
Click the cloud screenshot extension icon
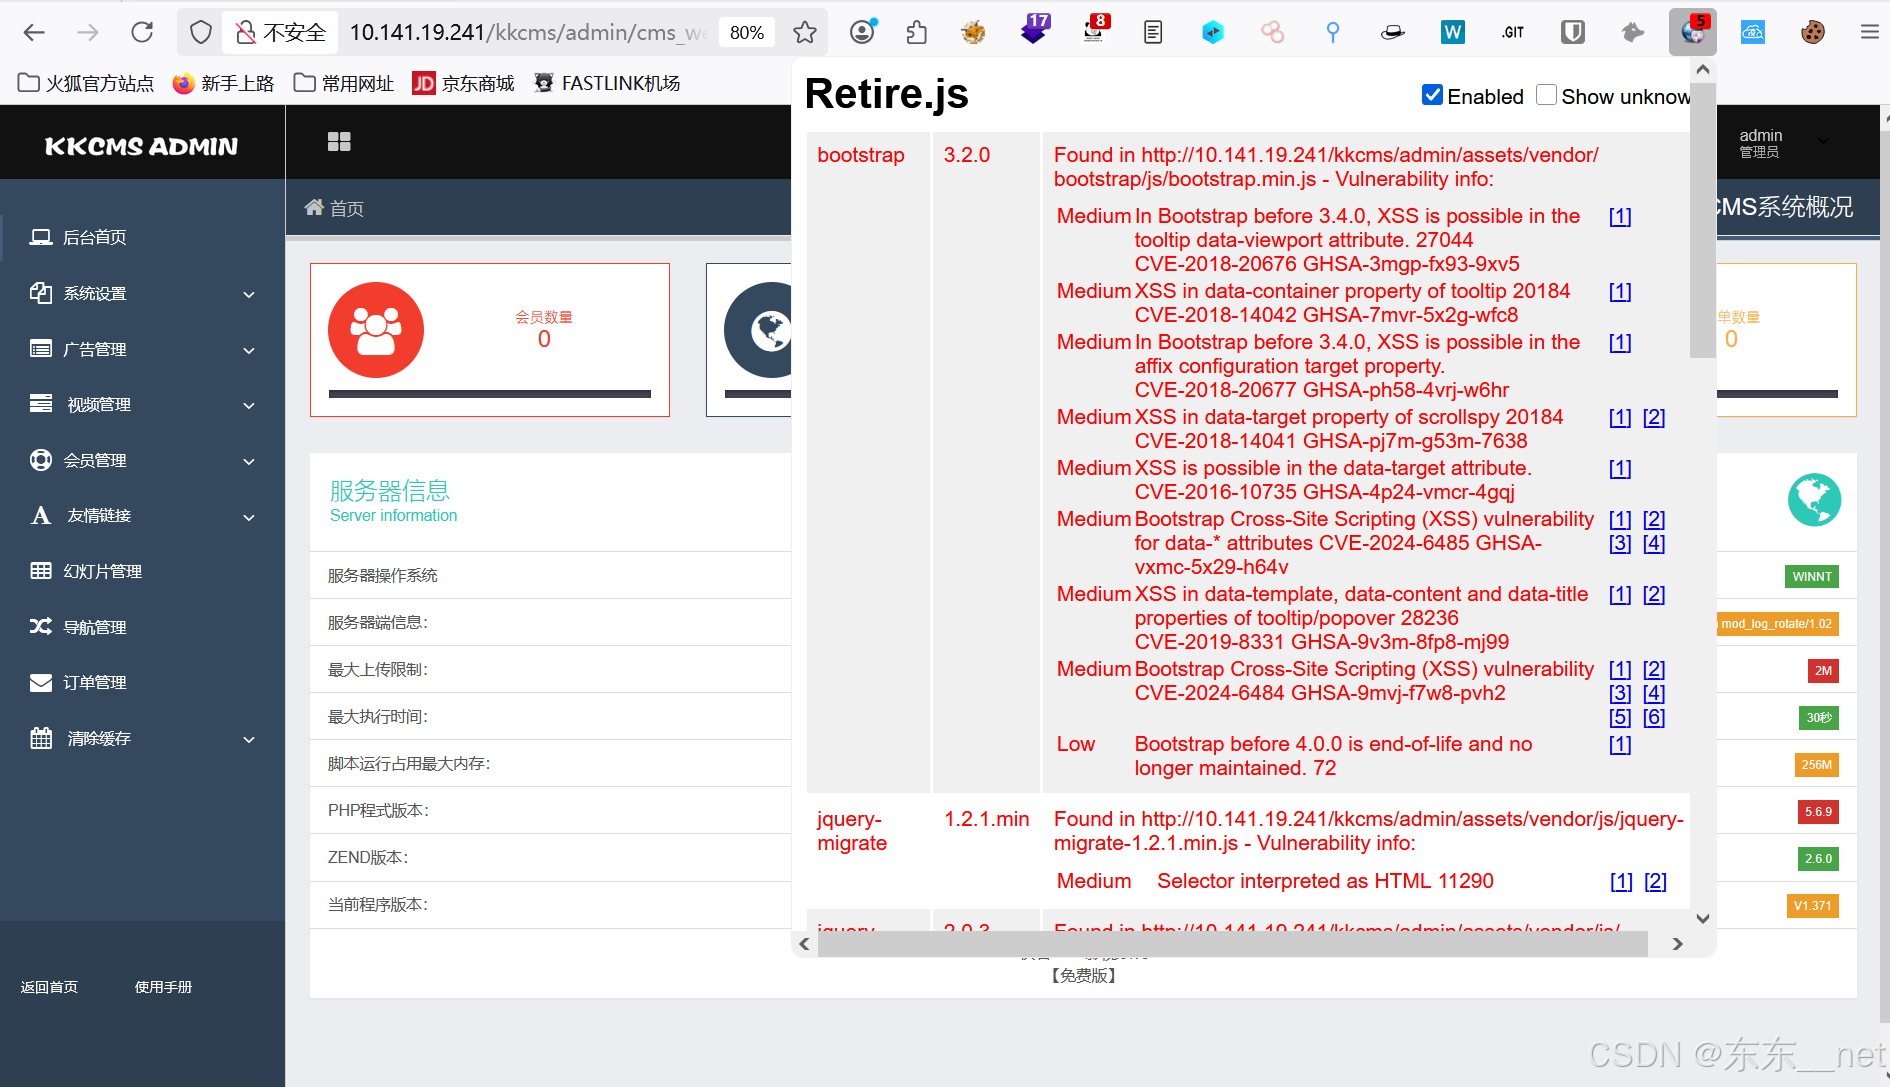tap(1753, 32)
